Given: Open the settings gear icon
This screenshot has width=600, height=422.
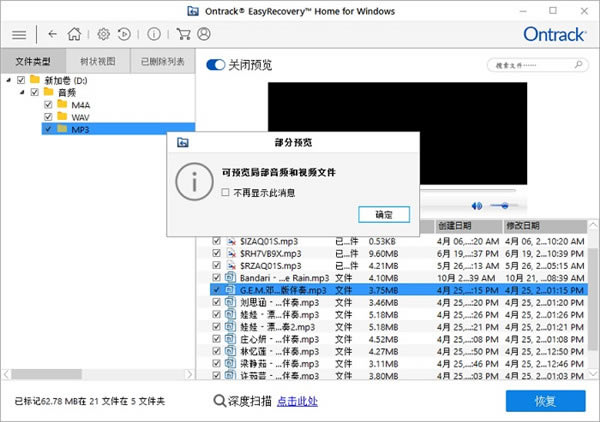Looking at the screenshot, I should click(x=103, y=34).
